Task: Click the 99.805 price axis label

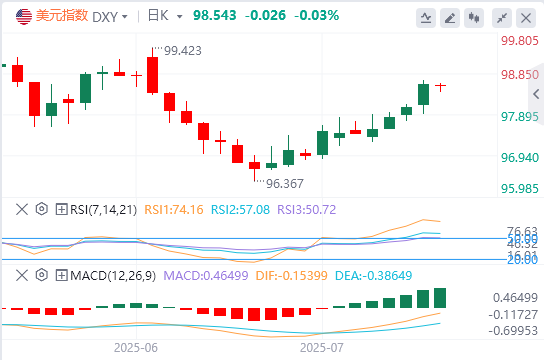Action: tap(520, 41)
